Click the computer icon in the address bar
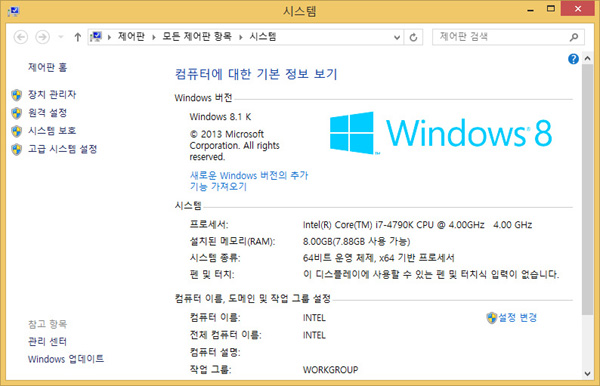 point(96,37)
